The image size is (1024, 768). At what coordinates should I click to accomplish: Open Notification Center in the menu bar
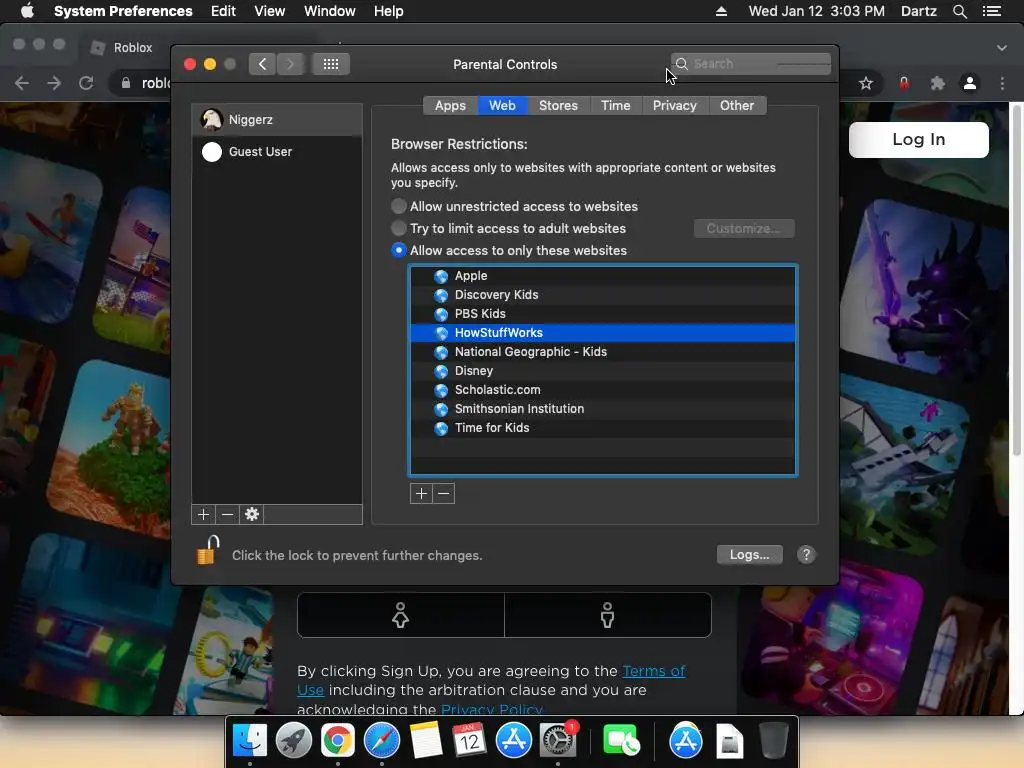pos(991,11)
